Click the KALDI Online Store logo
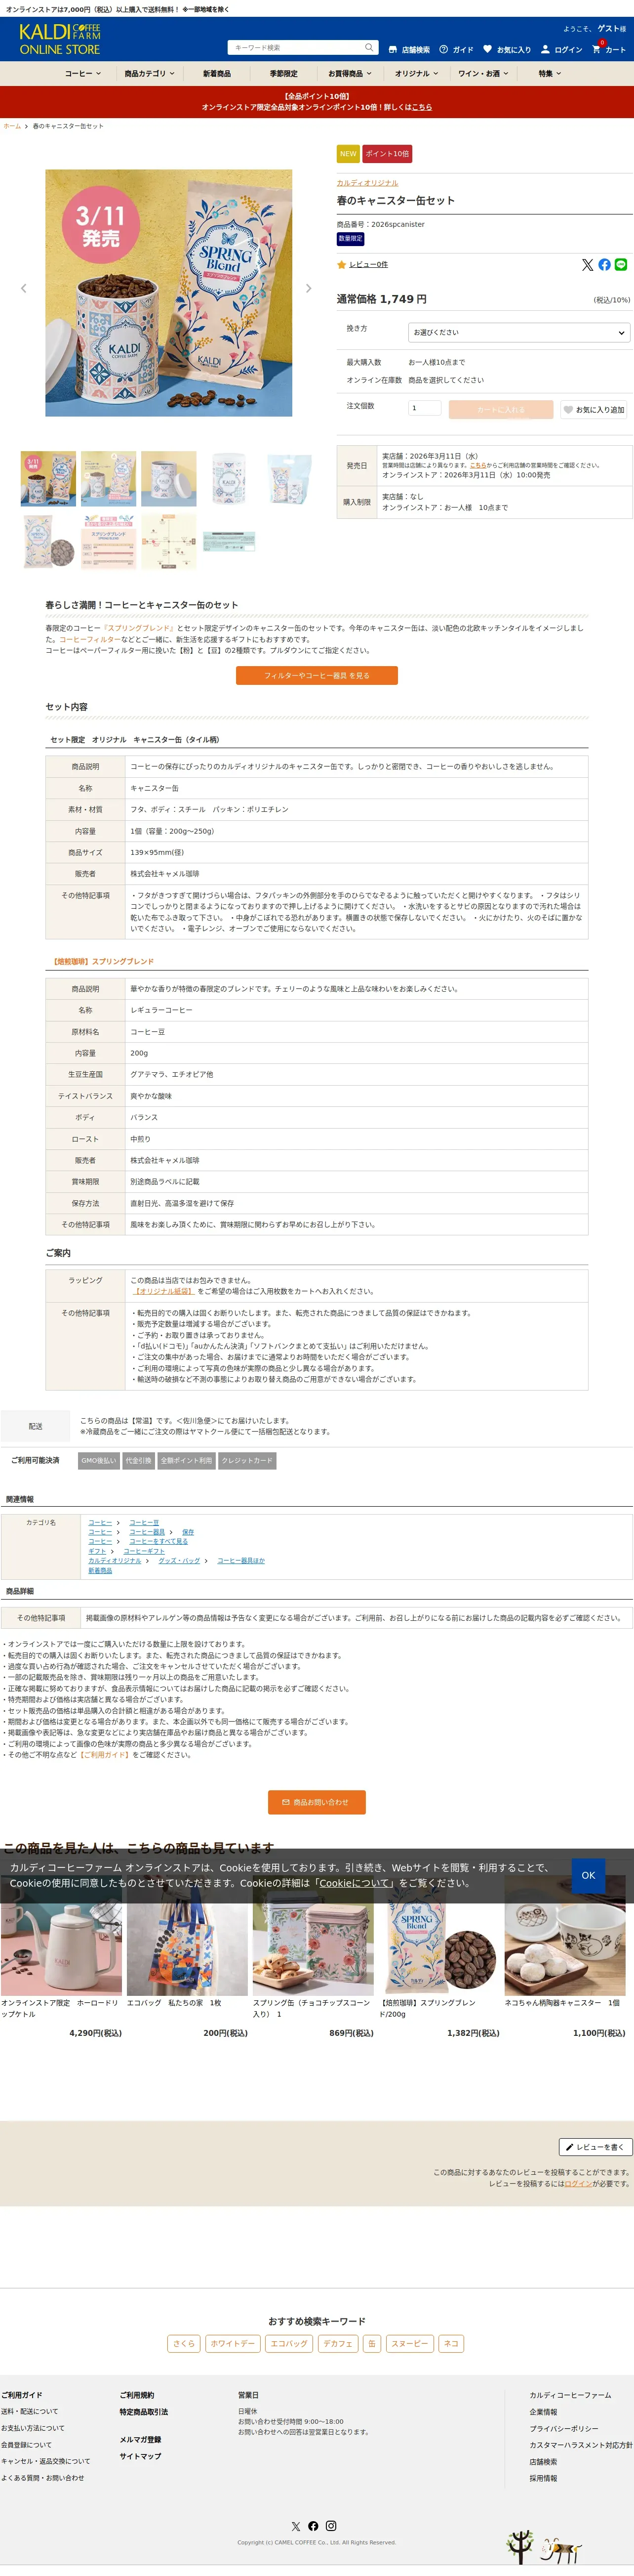This screenshot has height=2576, width=634. click(x=60, y=39)
